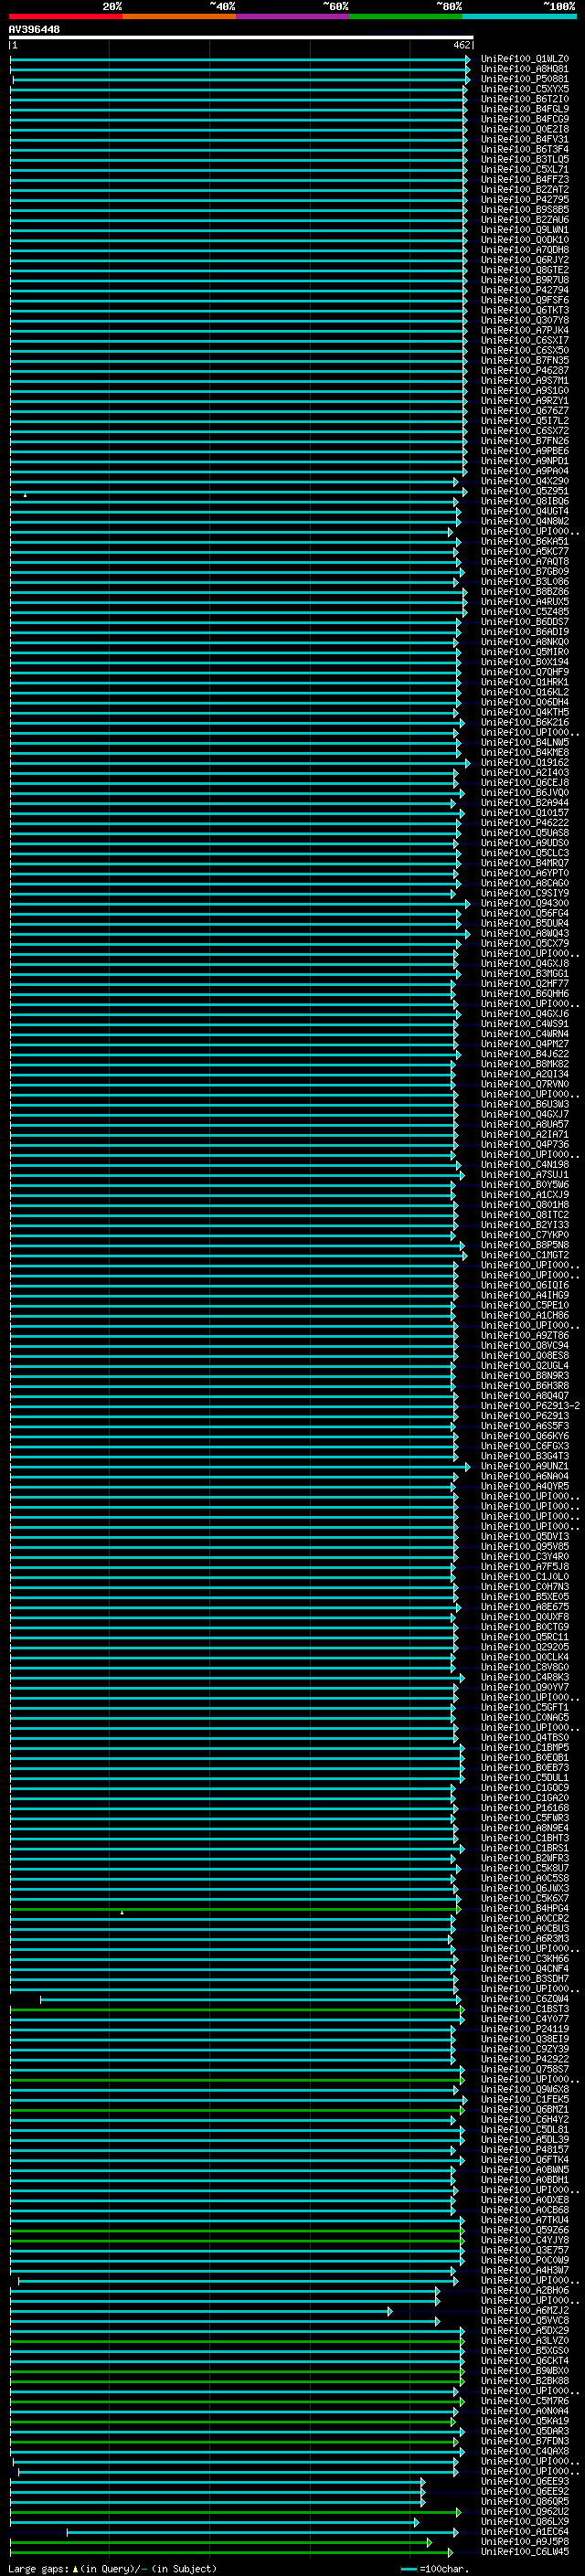Open hit UniRef100_A9PA04
Viewport: 585px width, 2576px height.
click(525, 471)
